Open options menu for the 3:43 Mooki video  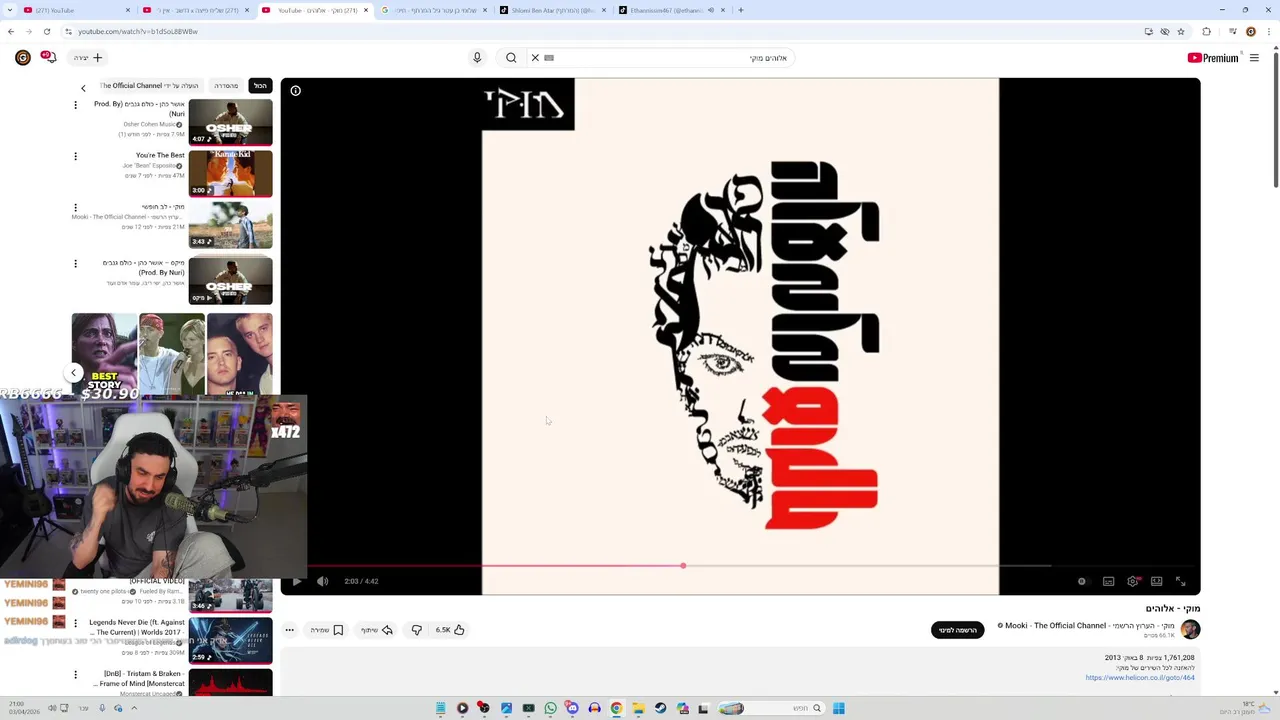click(x=75, y=208)
